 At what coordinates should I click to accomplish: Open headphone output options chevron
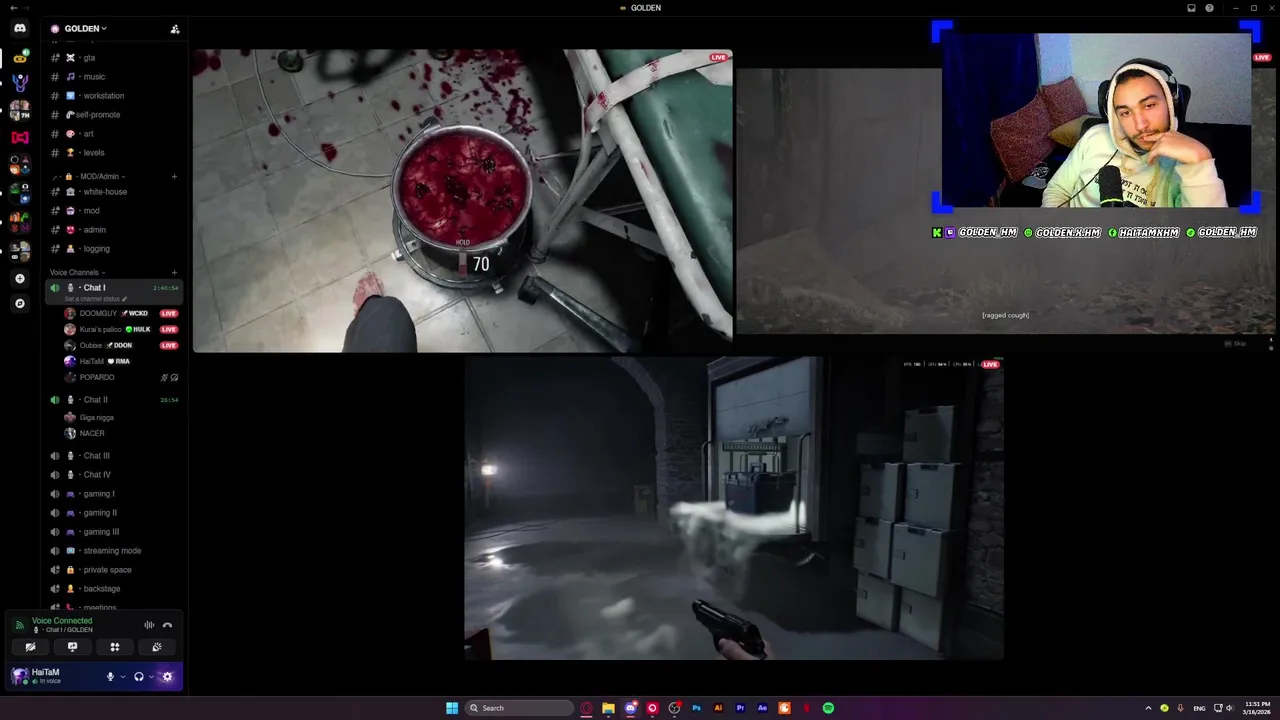click(152, 677)
